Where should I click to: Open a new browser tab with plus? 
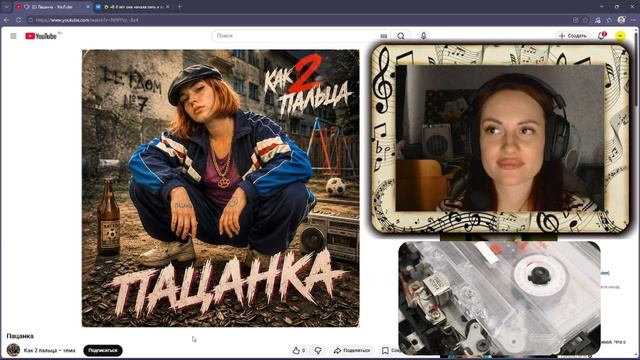(180, 7)
